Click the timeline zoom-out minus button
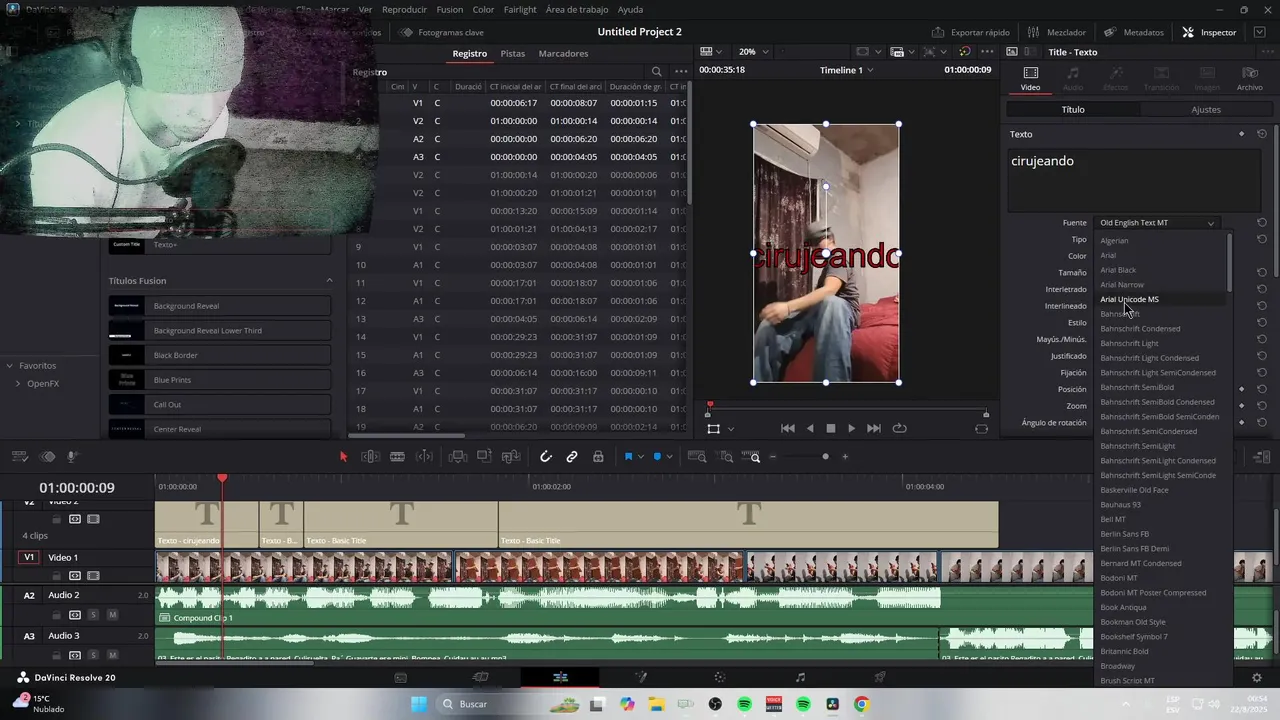 (773, 457)
